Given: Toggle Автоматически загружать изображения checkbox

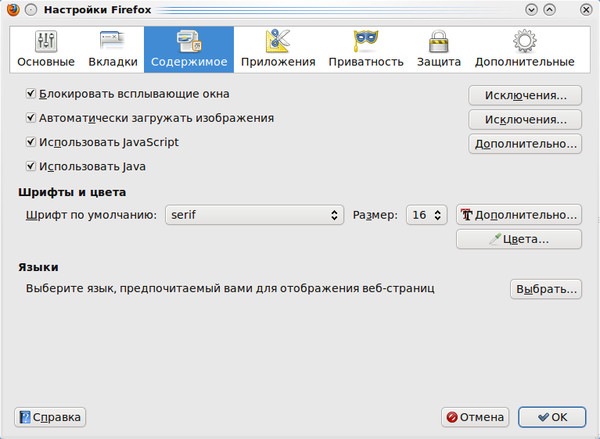Looking at the screenshot, I should coord(31,118).
